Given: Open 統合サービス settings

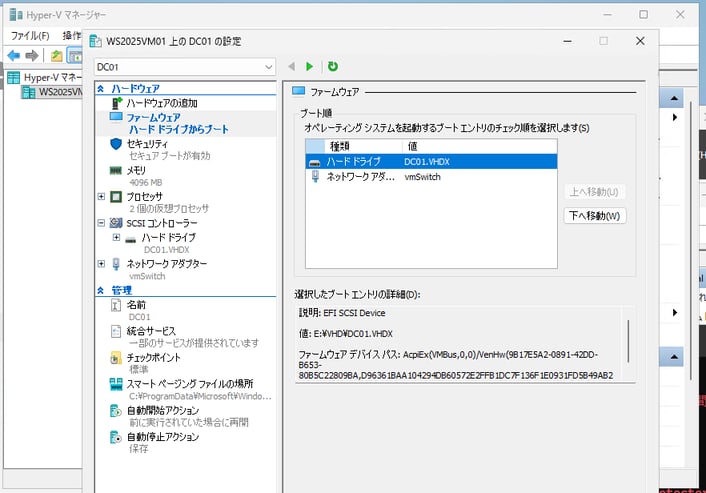Looking at the screenshot, I should pyautogui.click(x=151, y=331).
